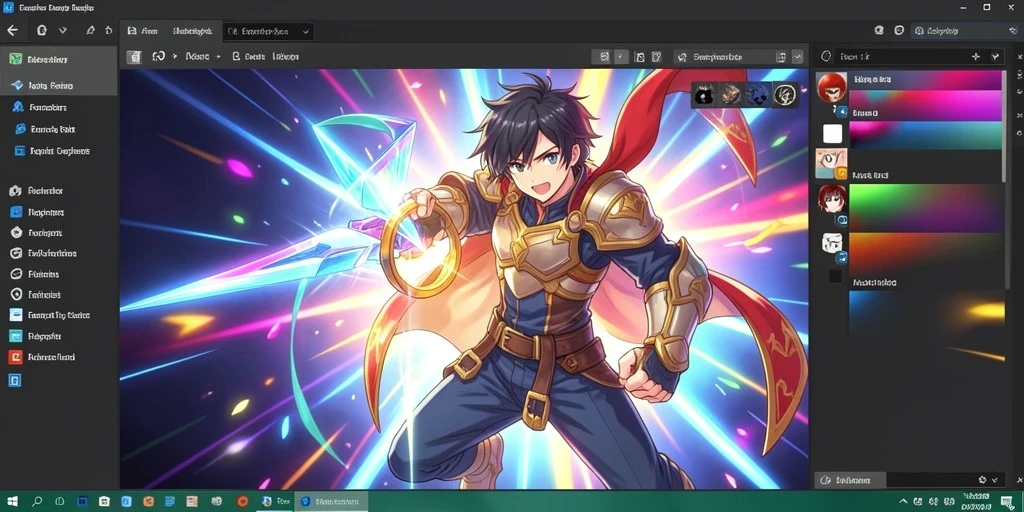Viewport: 1024px width, 512px height.
Task: Show hidden system tray icons chevron
Action: 903,502
